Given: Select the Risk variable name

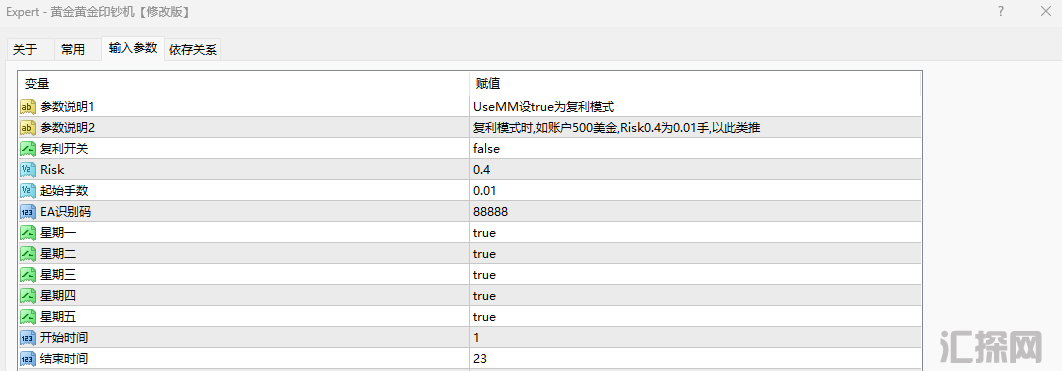Looking at the screenshot, I should [x=52, y=170].
